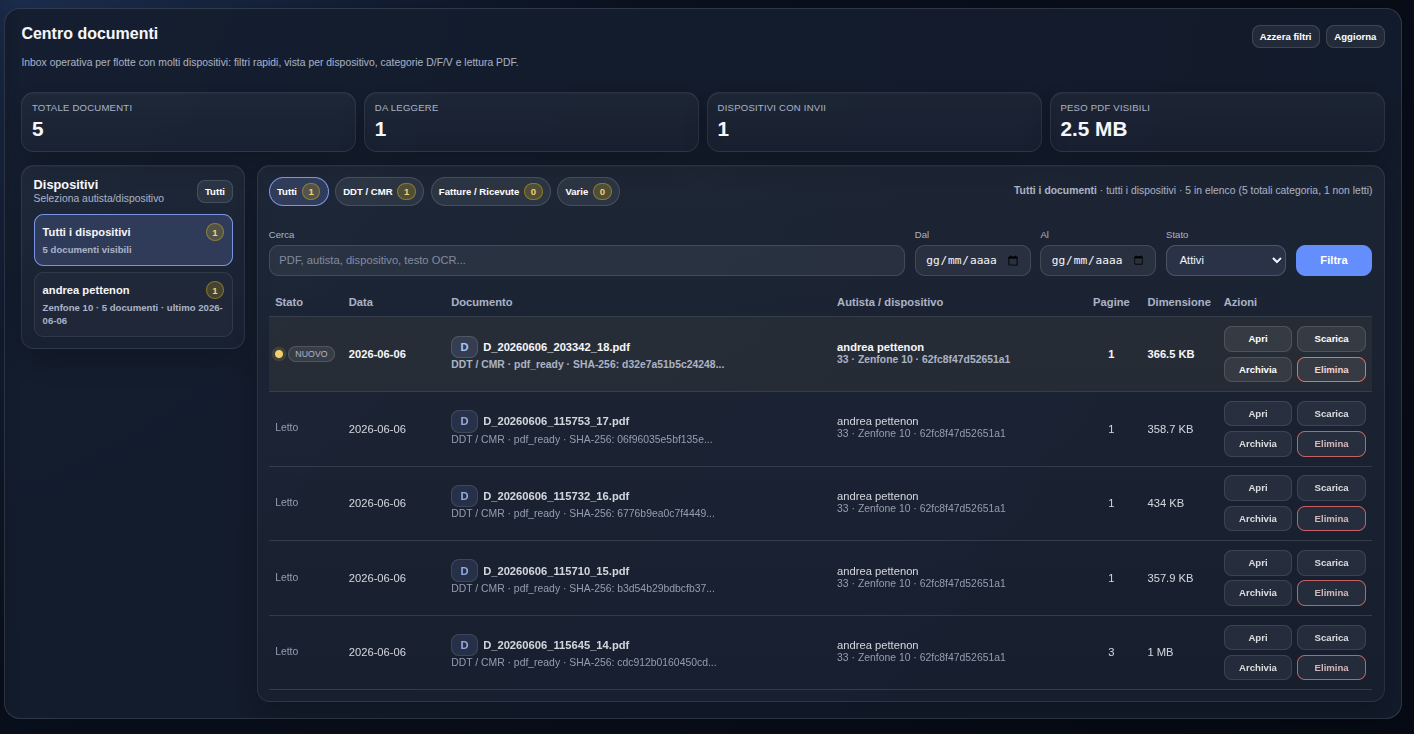This screenshot has height=734, width=1414.
Task: Delete D_20260606_115710_15.pdf with Elimina
Action: (1331, 593)
